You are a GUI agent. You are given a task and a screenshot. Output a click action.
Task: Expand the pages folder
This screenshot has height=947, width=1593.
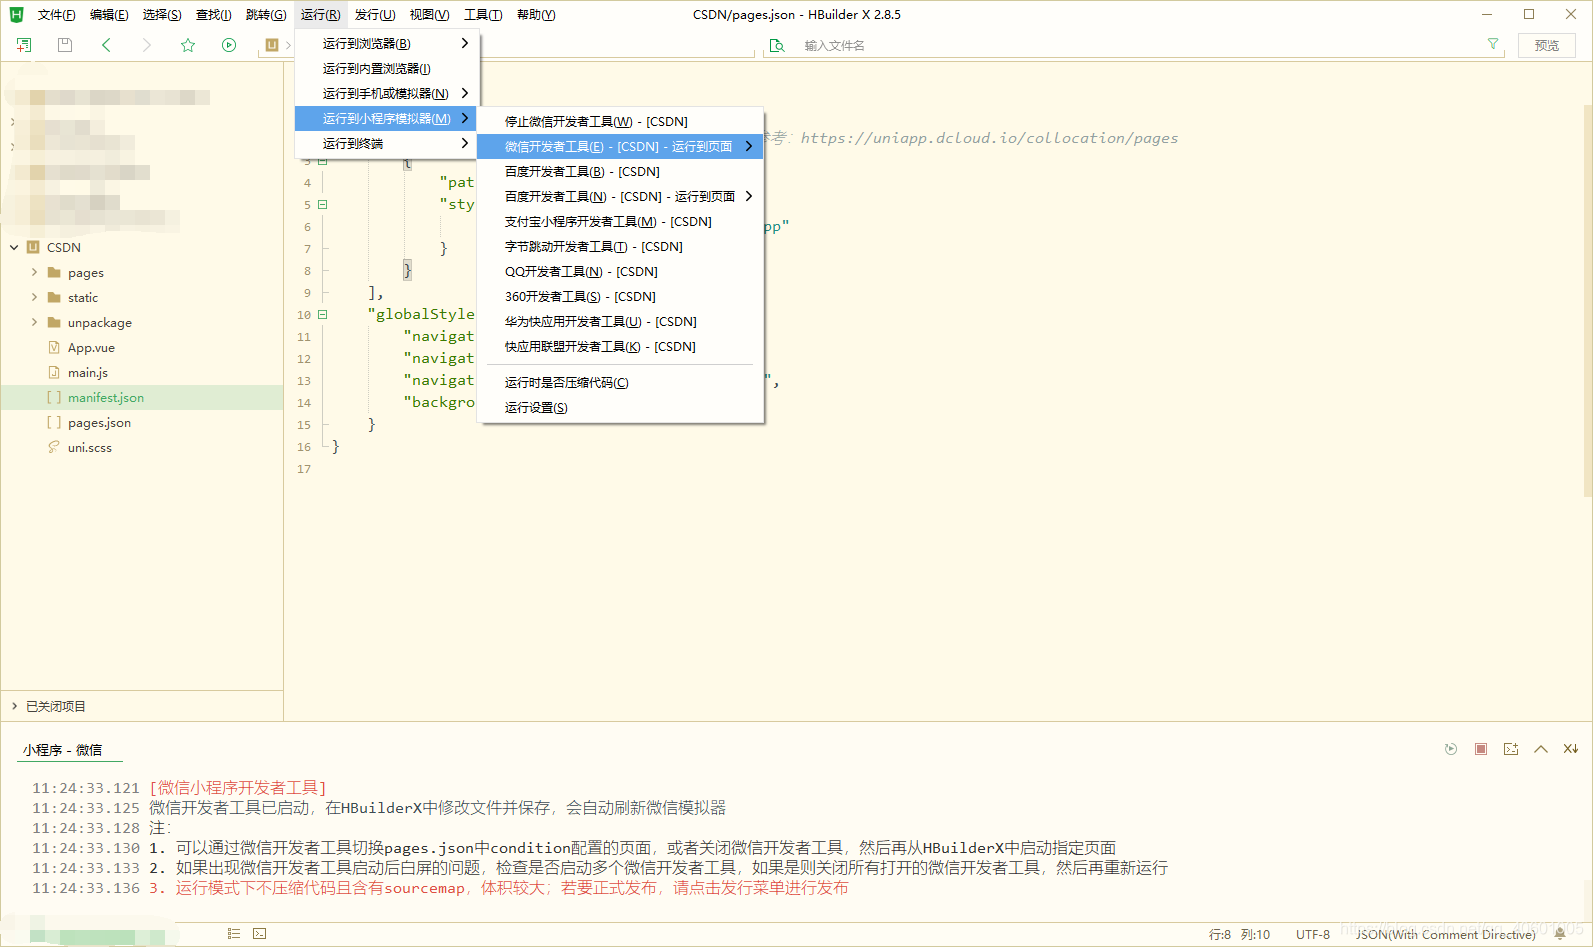click(x=34, y=272)
